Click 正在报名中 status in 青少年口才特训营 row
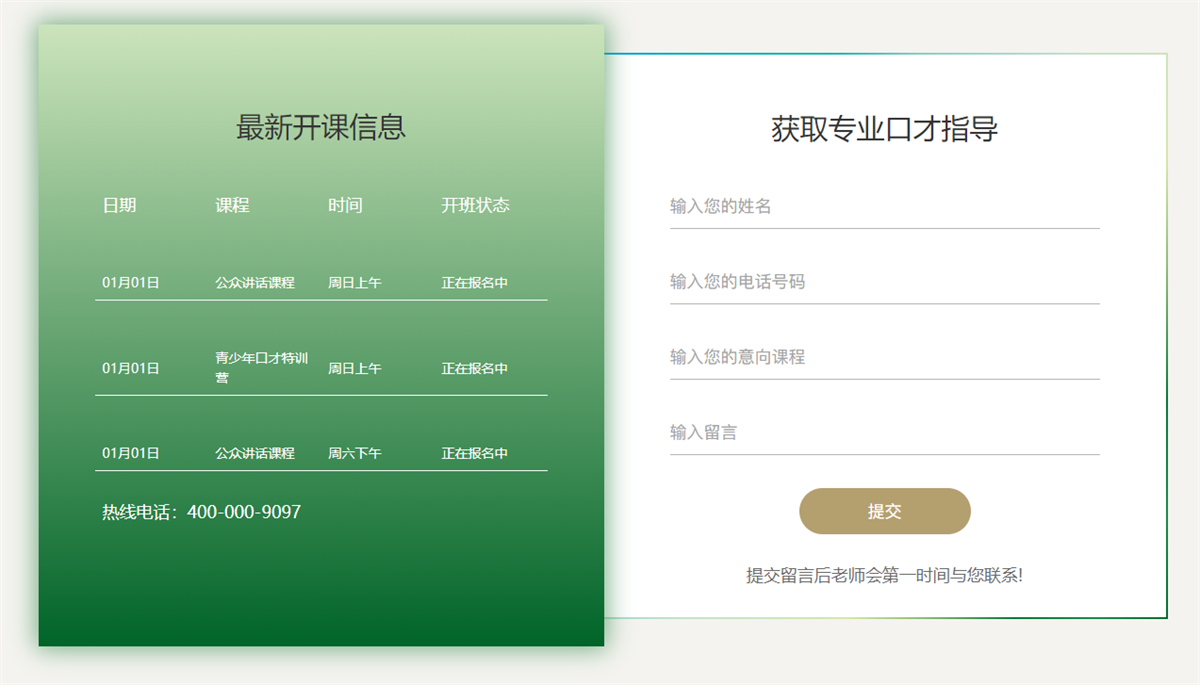Viewport: 1200px width, 685px height. click(475, 368)
